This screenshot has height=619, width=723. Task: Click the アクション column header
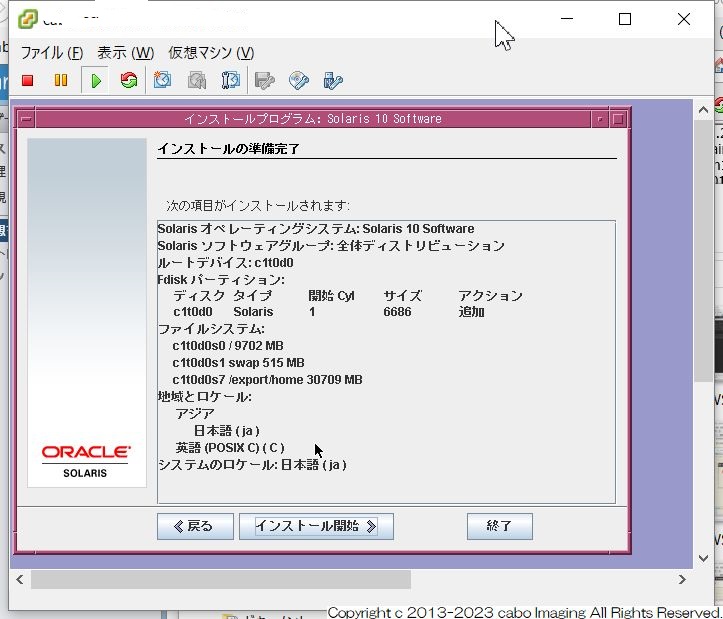490,296
